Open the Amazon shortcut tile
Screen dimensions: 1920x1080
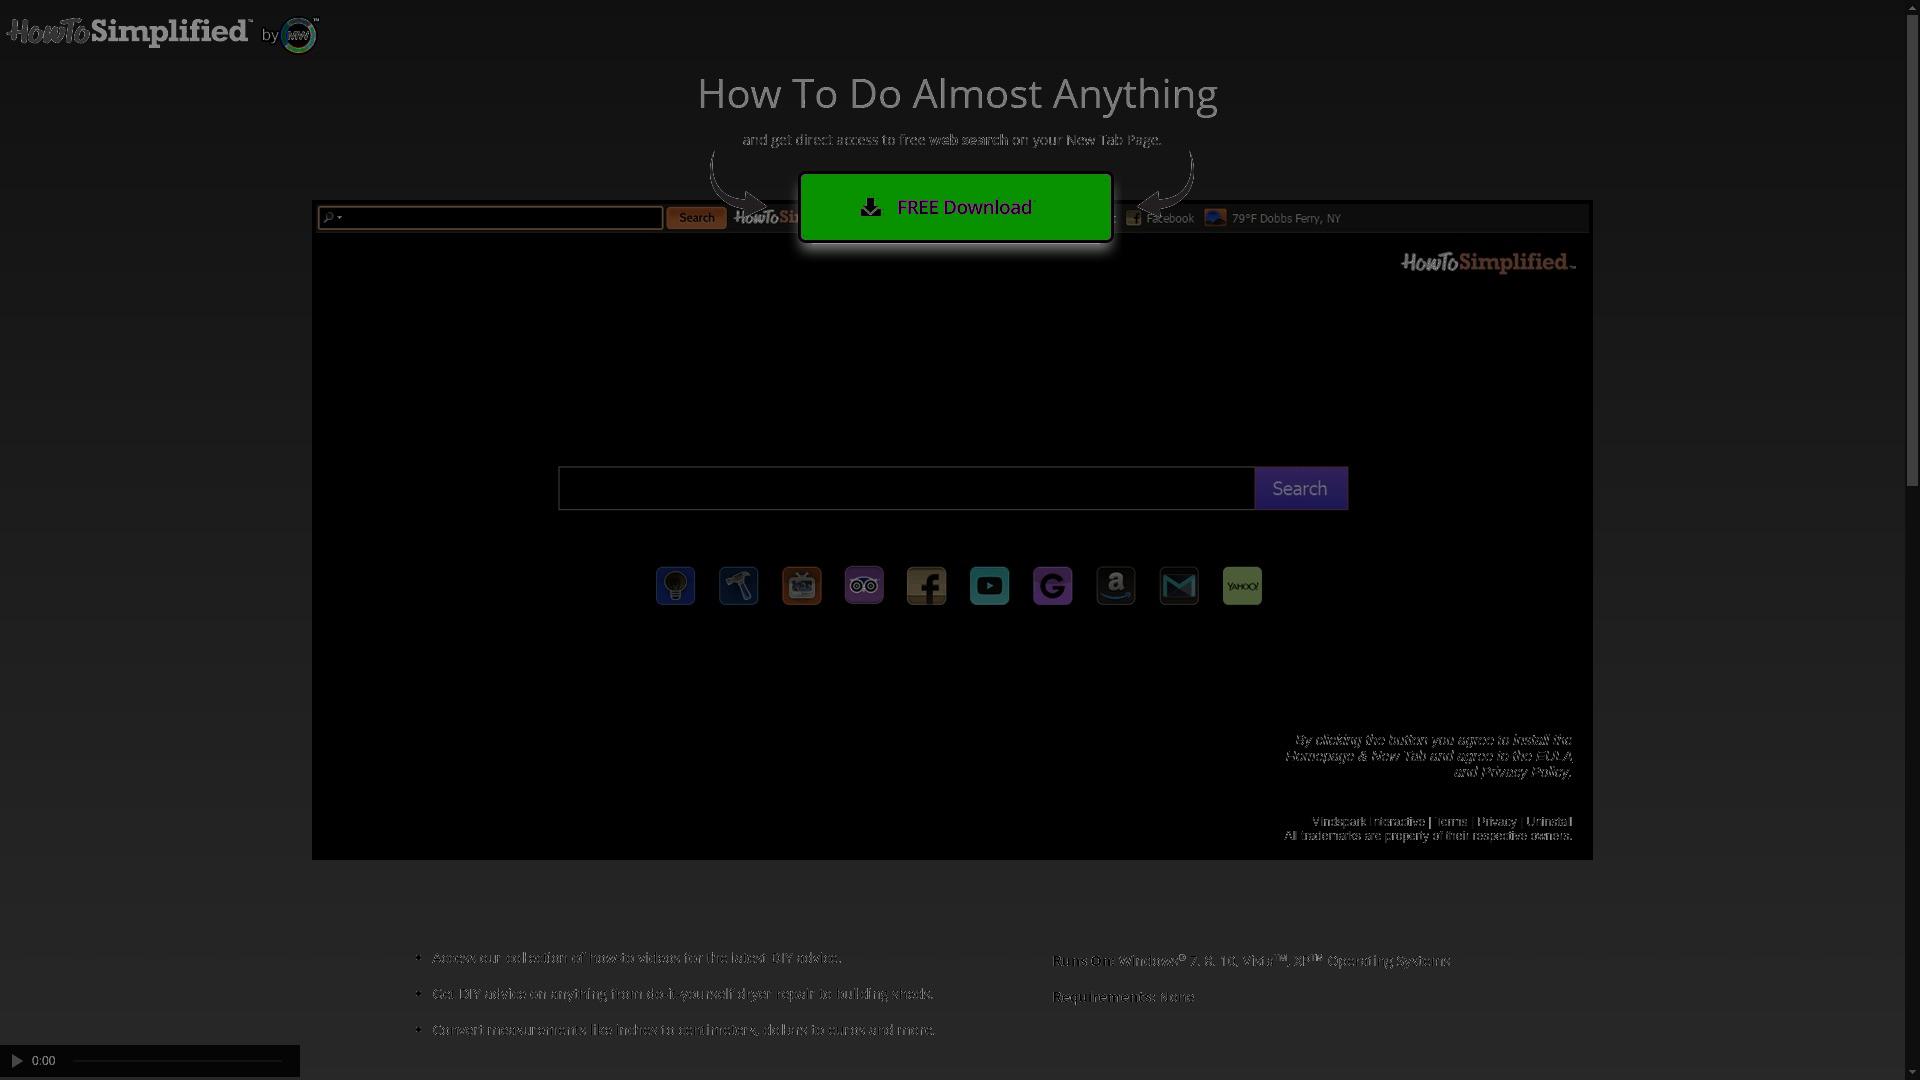click(1115, 586)
